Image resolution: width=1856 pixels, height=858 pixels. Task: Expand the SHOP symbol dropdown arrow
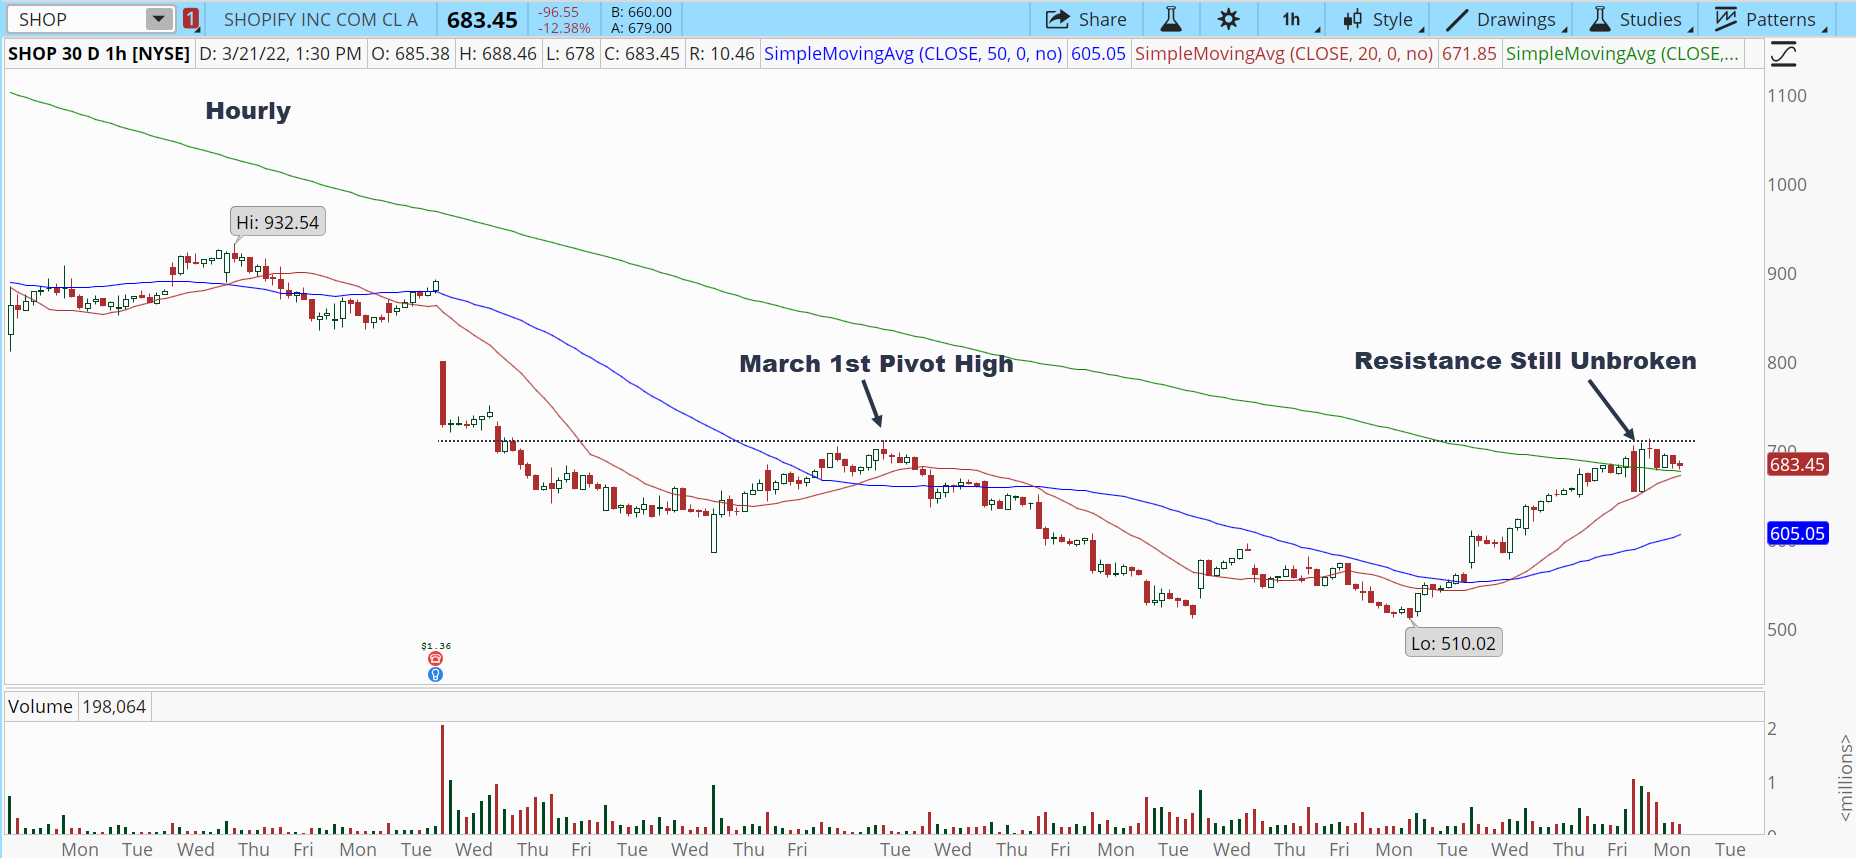click(159, 19)
